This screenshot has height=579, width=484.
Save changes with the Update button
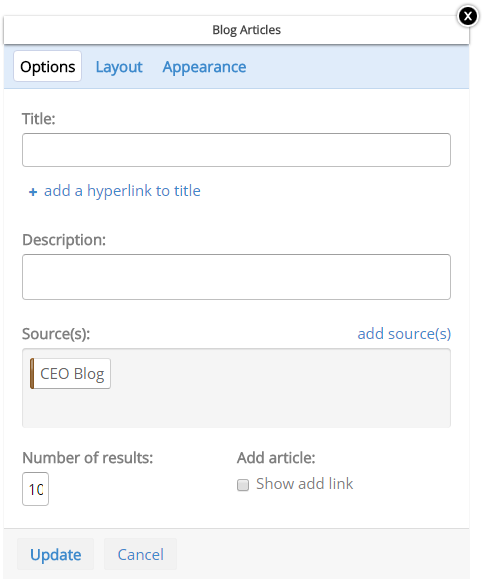(55, 554)
